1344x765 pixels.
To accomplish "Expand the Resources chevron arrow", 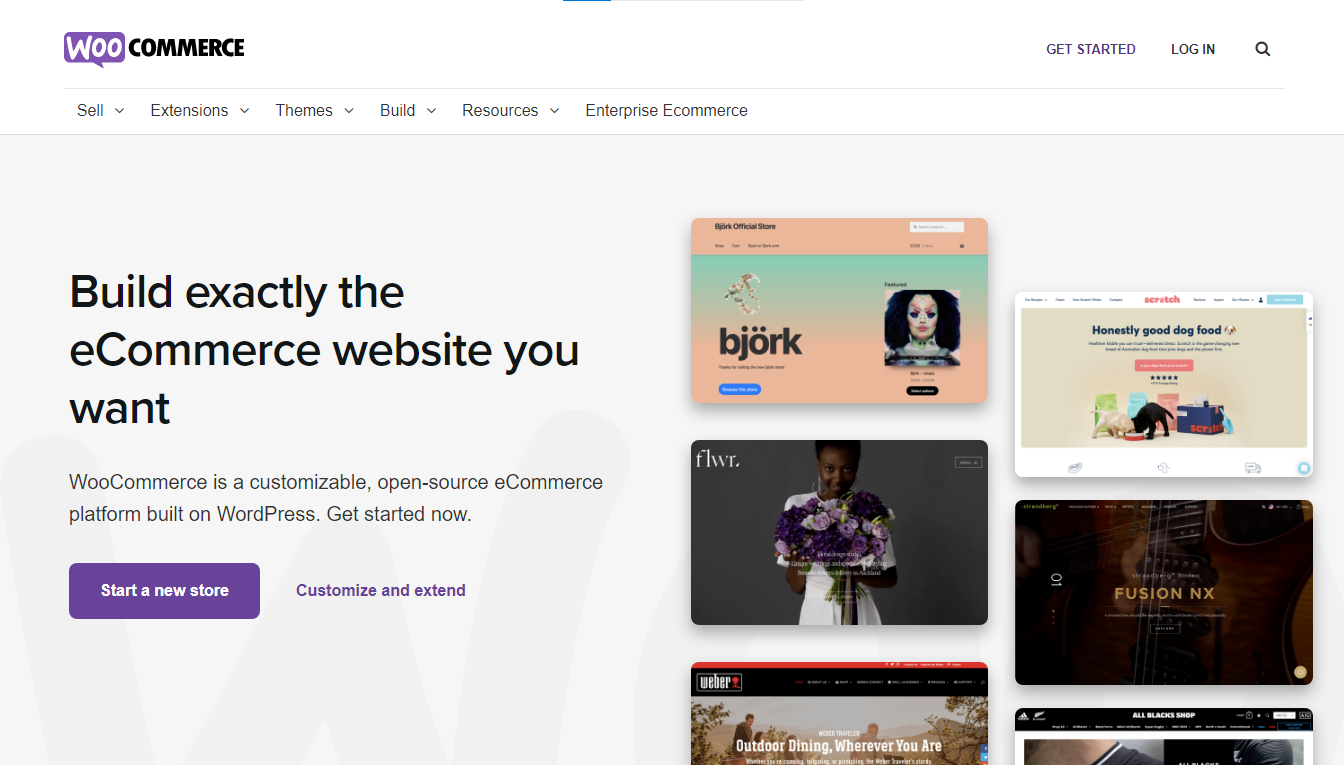I will tap(554, 111).
